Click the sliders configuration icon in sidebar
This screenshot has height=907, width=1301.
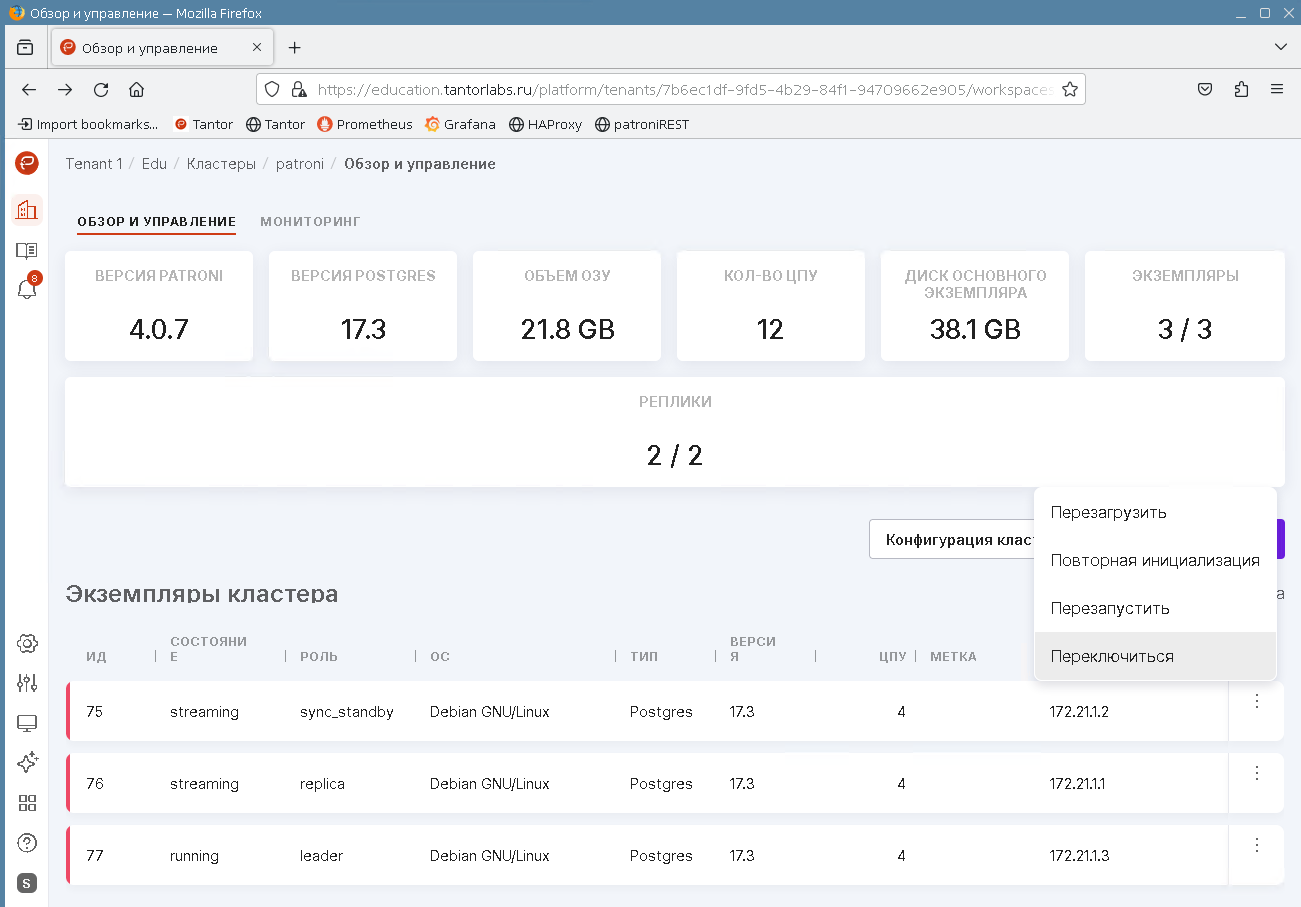pyautogui.click(x=27, y=683)
